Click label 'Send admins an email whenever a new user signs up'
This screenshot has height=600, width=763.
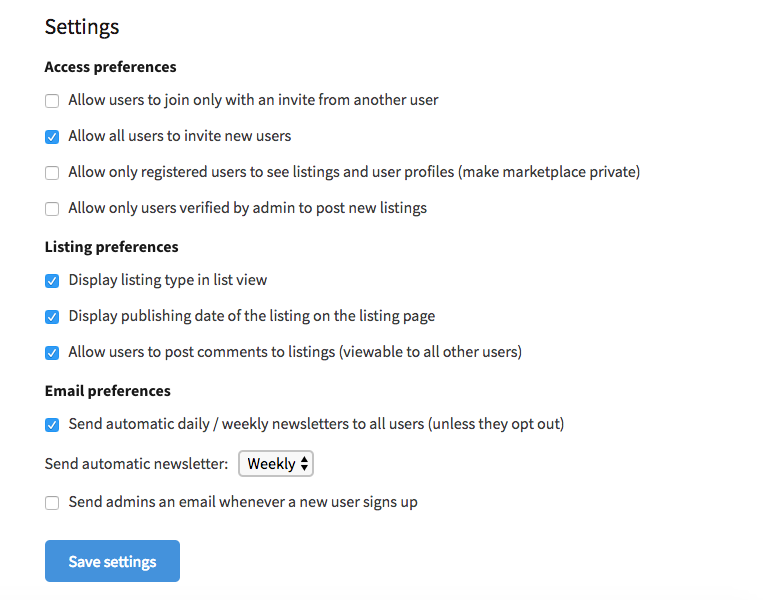point(243,502)
